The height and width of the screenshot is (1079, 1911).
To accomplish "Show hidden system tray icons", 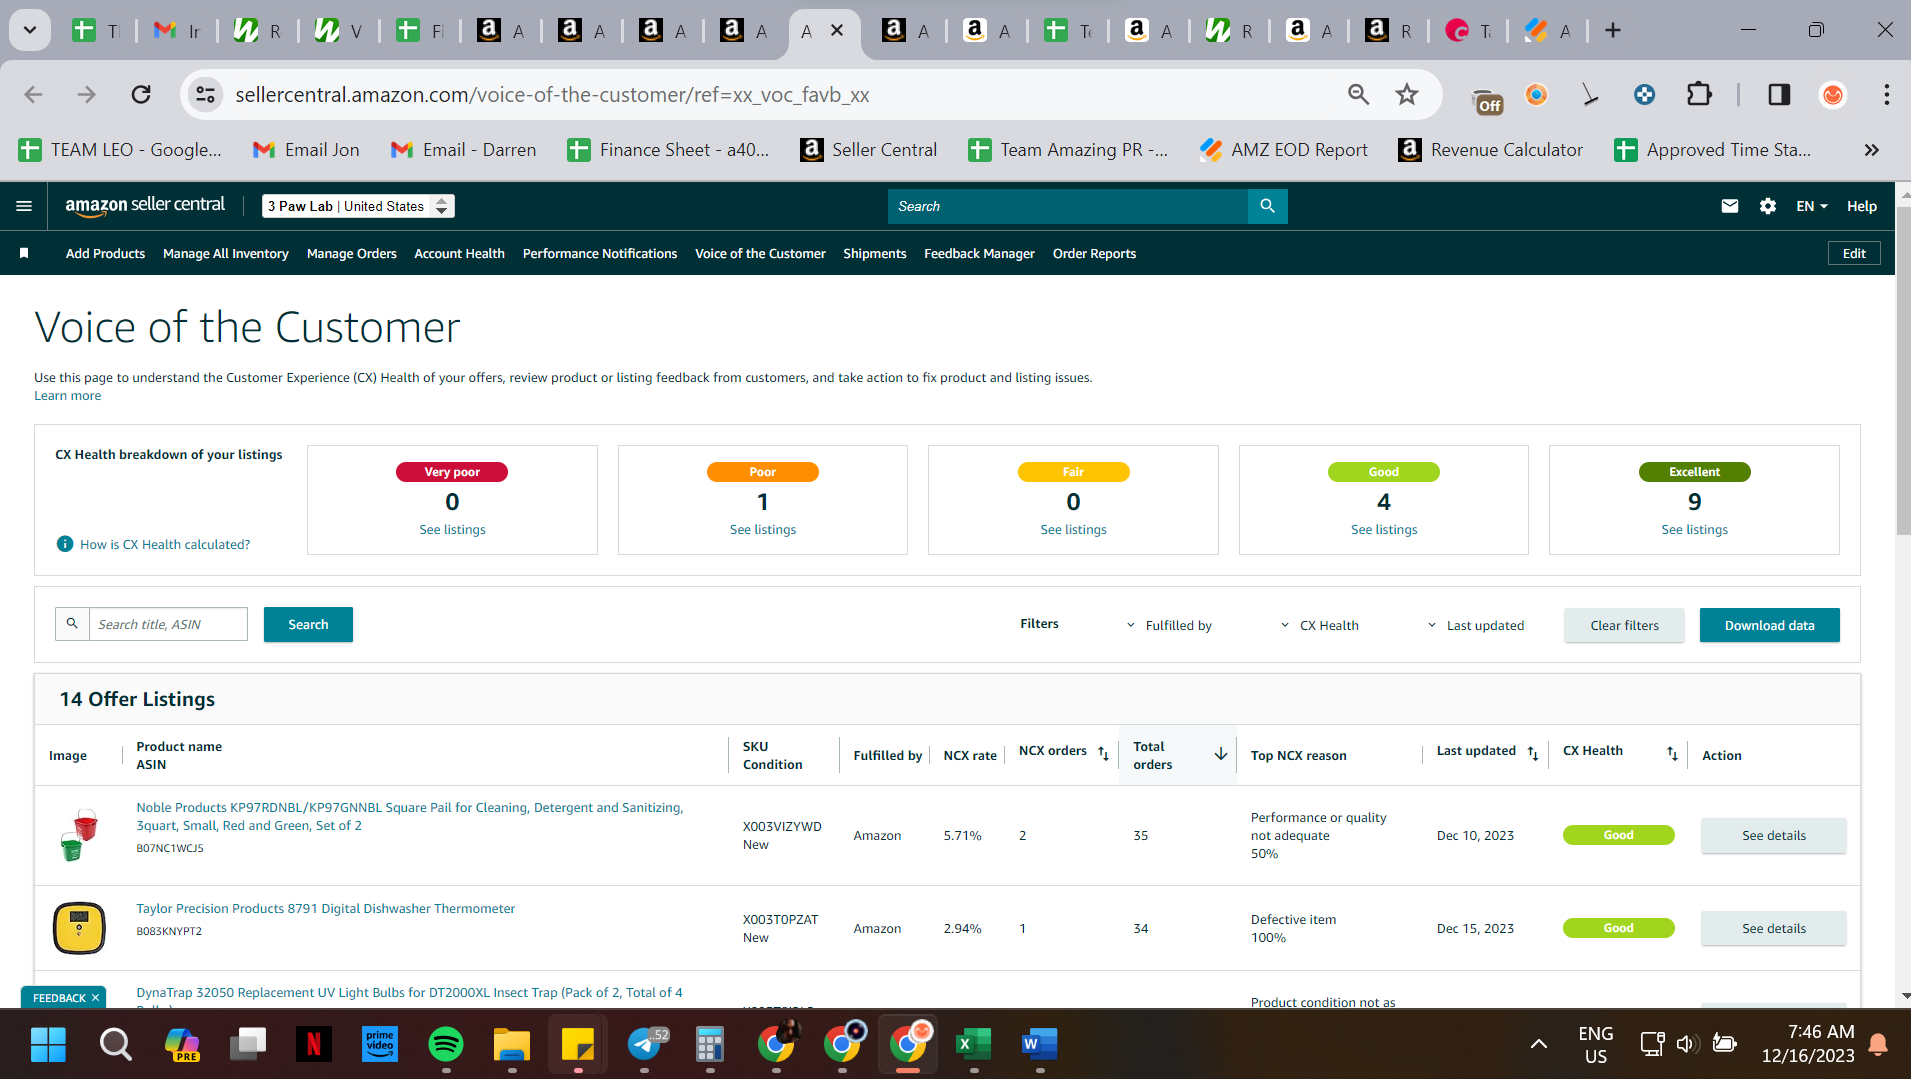I will tap(1538, 1044).
